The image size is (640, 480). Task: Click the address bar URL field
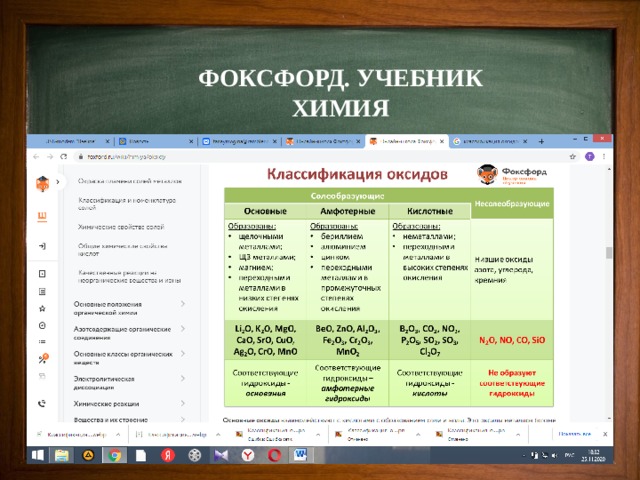(x=322, y=157)
